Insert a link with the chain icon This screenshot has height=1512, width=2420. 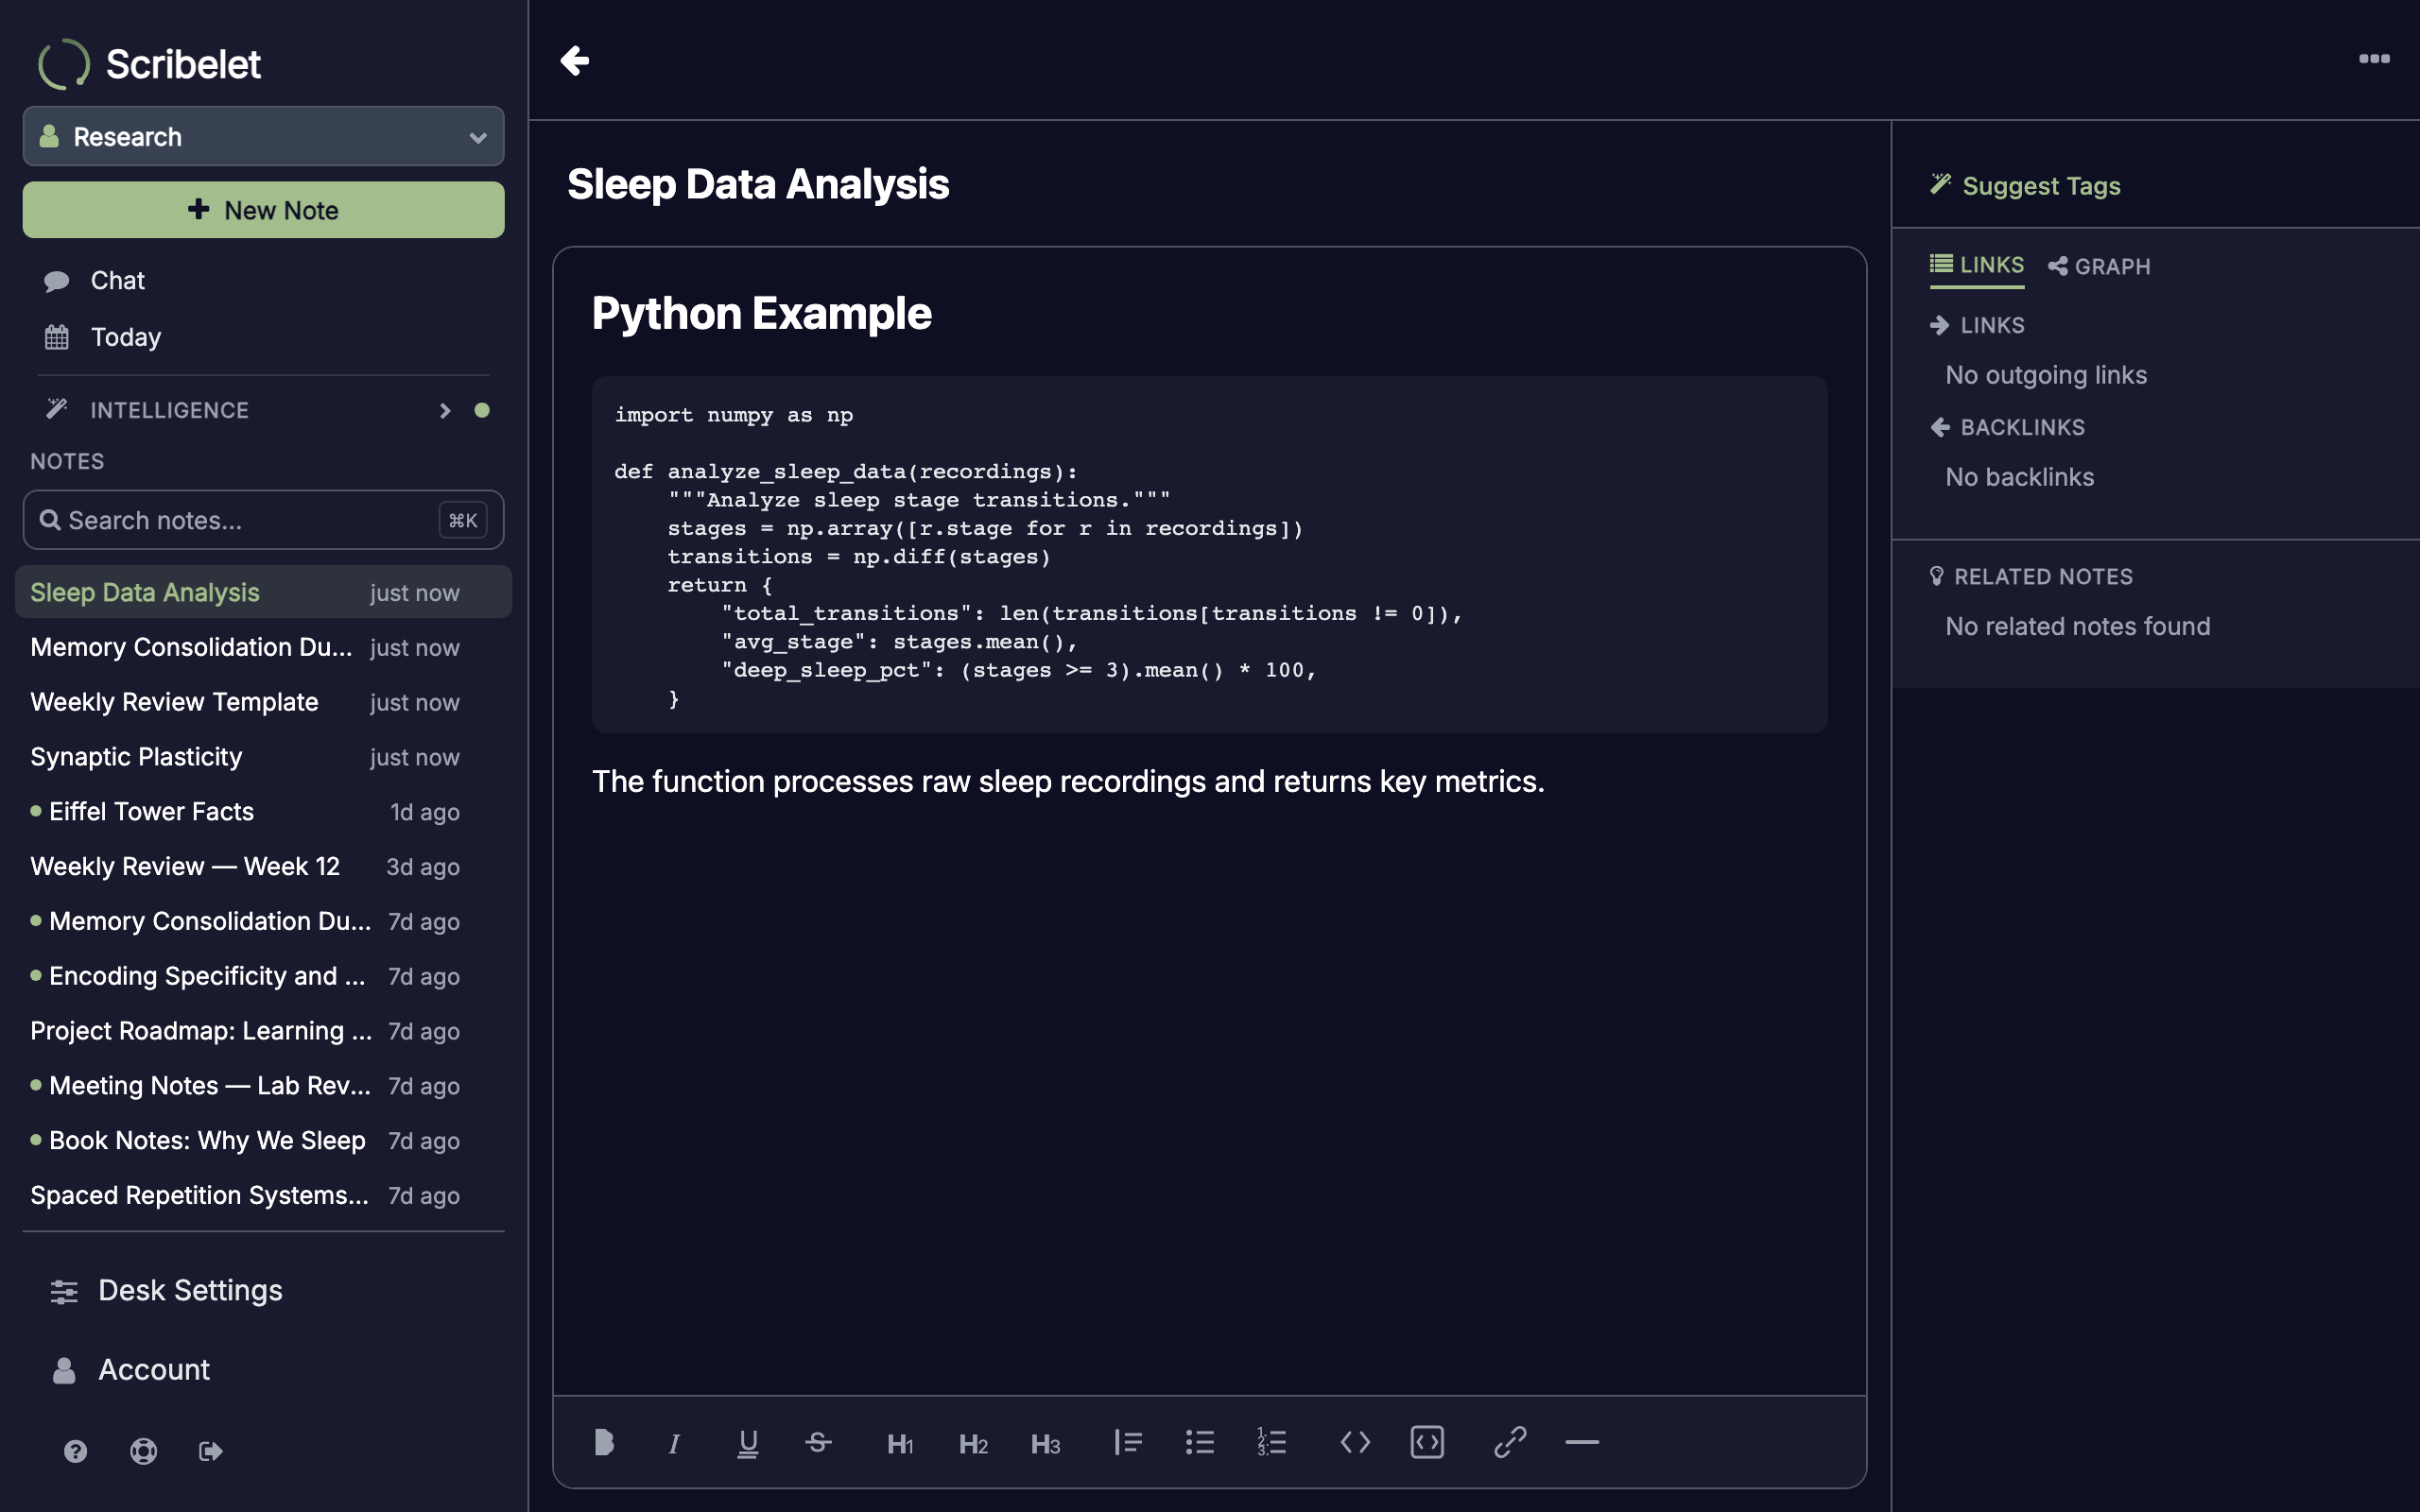(x=1510, y=1442)
